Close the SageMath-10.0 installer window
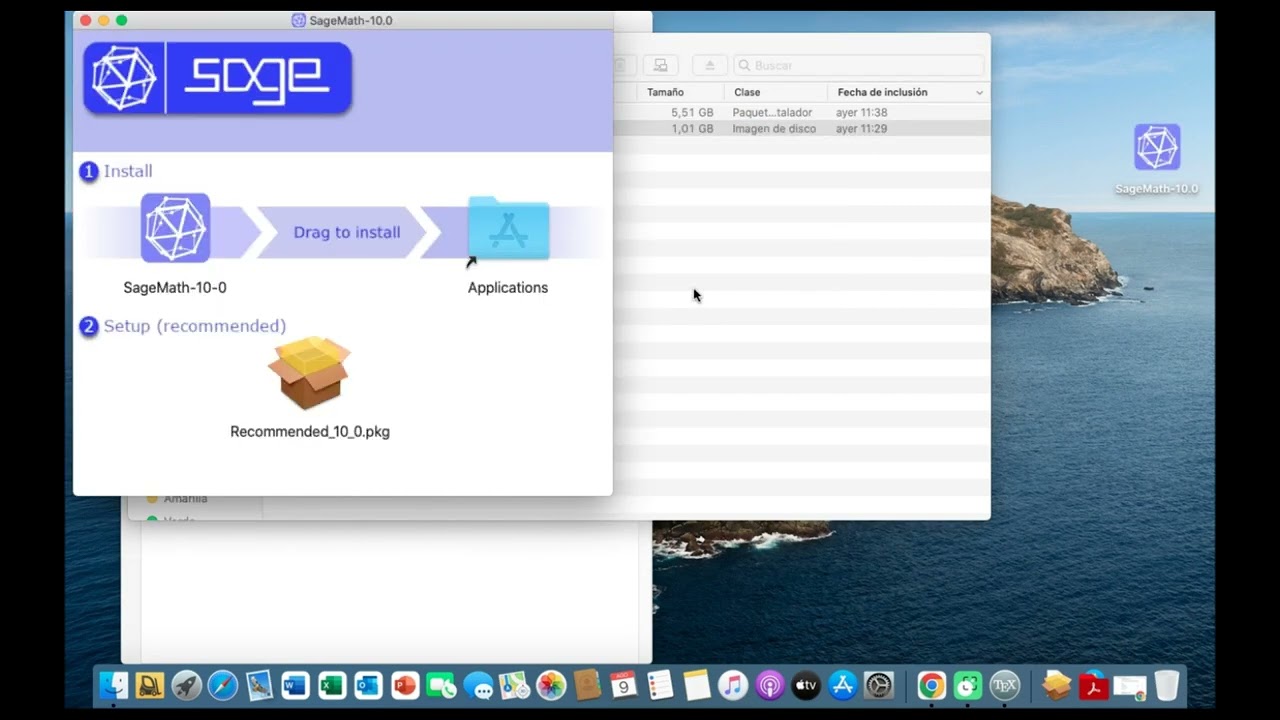Image resolution: width=1280 pixels, height=720 pixels. click(x=86, y=20)
